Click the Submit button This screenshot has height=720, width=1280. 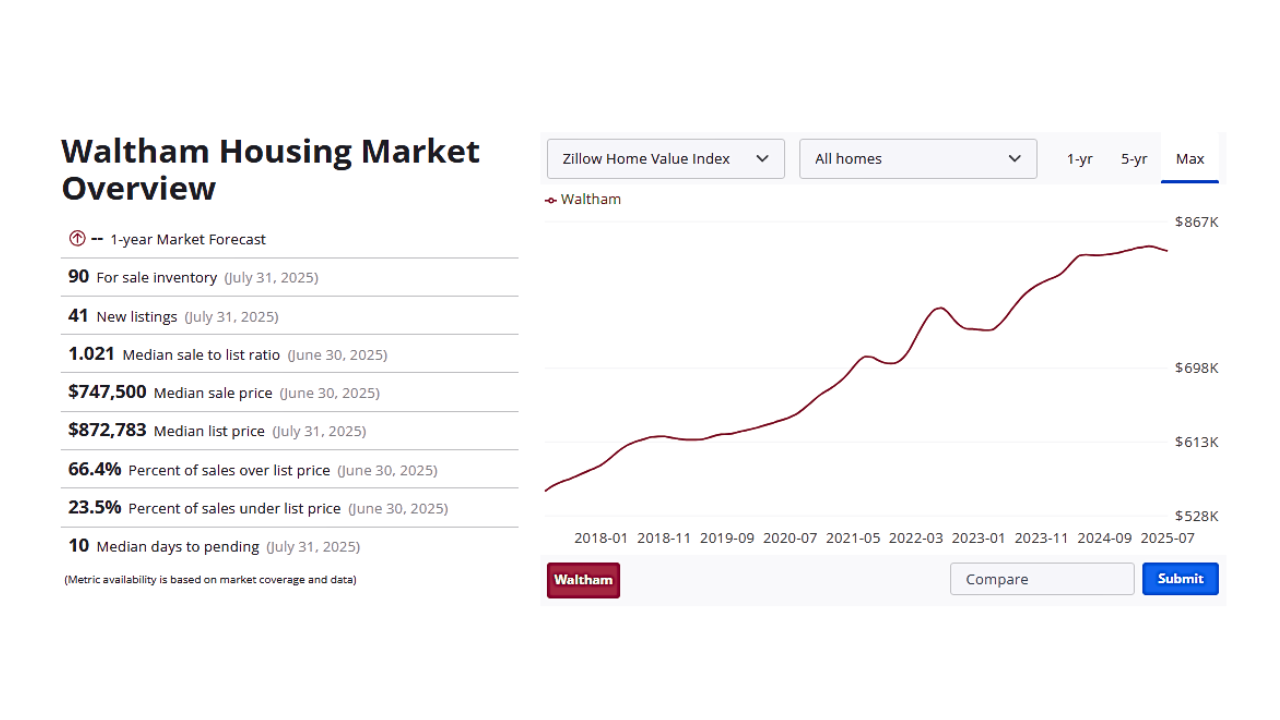point(1180,579)
